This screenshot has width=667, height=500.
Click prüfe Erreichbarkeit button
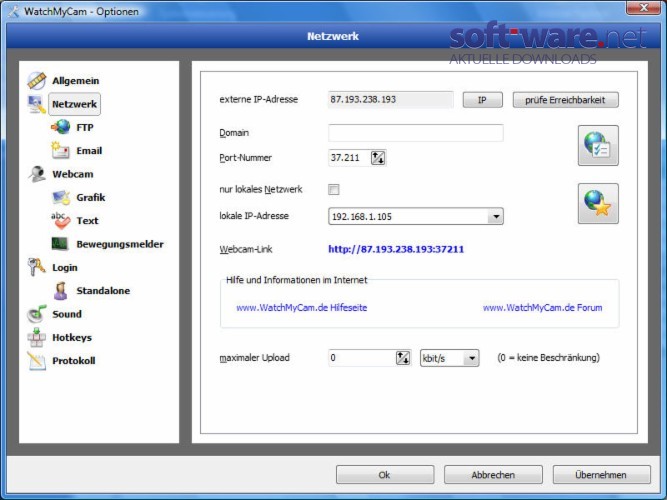coord(565,100)
